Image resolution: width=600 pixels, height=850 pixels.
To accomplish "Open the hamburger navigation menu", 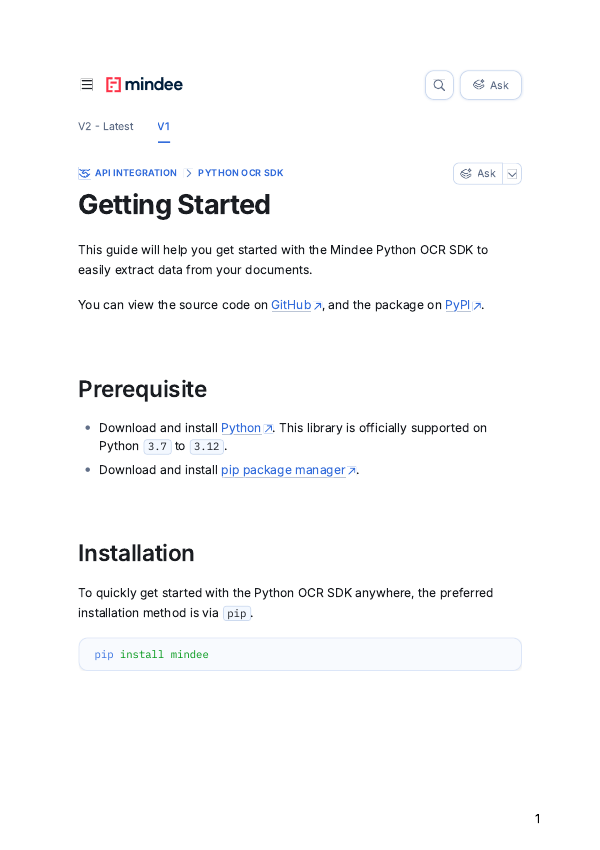I will (87, 84).
